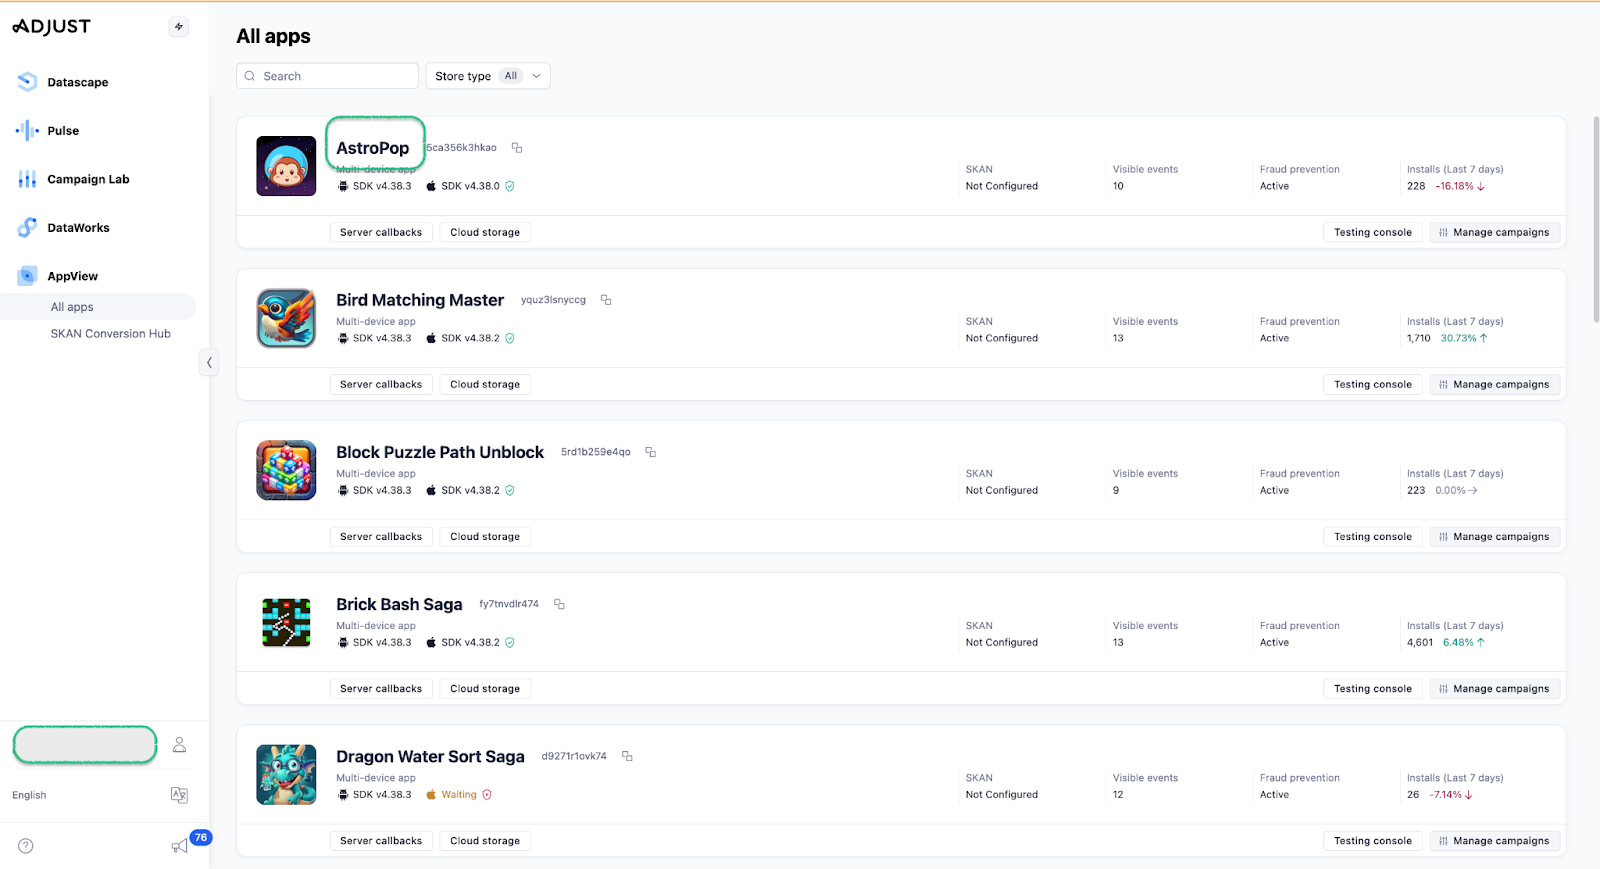
Task: Click the Waiting status warning shield icon
Action: pyautogui.click(x=487, y=795)
